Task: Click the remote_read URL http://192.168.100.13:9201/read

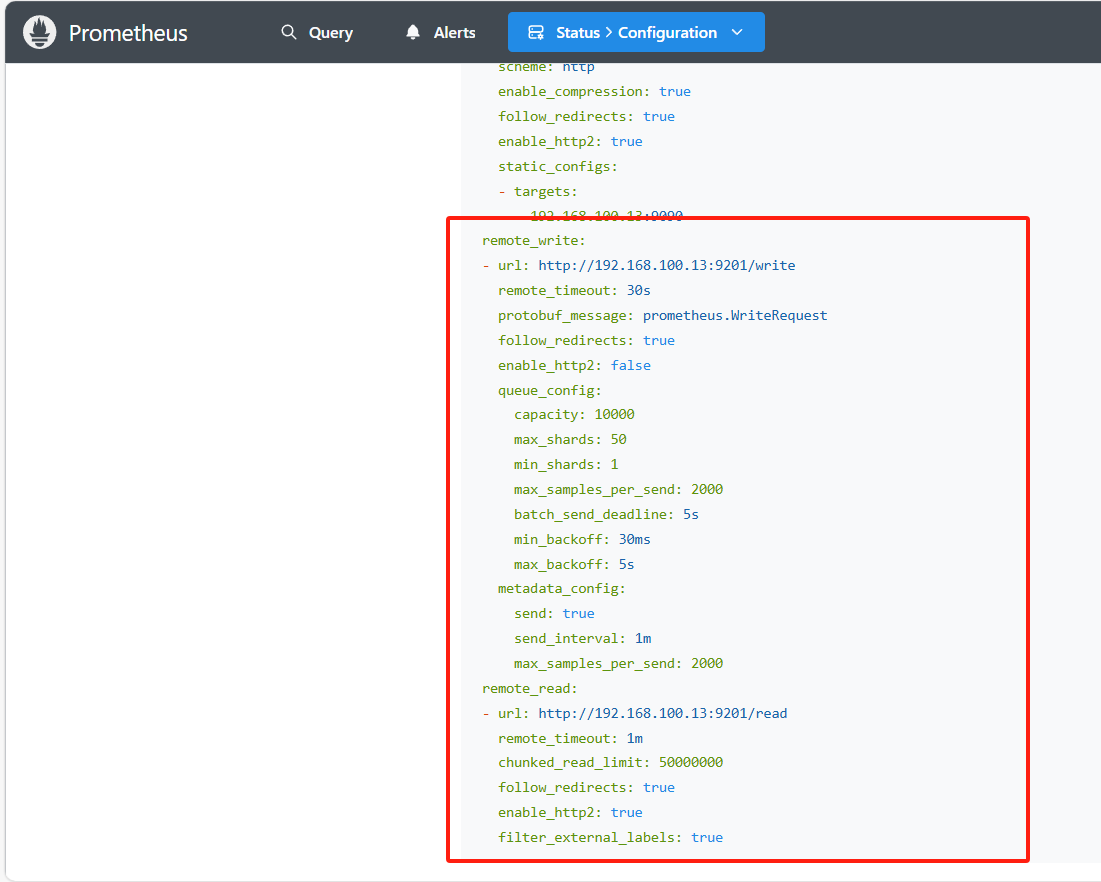Action: (x=662, y=713)
